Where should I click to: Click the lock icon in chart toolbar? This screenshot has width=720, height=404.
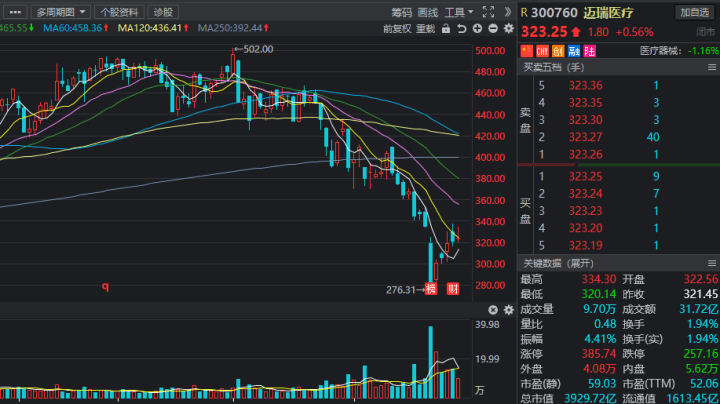tap(447, 29)
